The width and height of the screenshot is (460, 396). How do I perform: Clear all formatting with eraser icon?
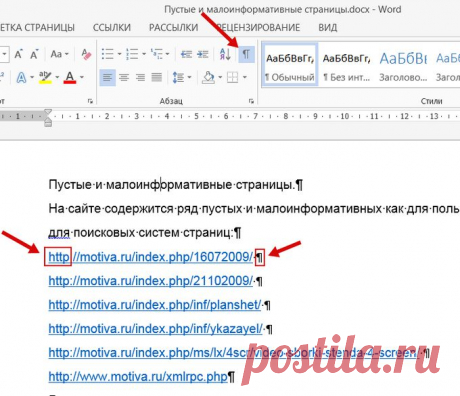(x=86, y=54)
